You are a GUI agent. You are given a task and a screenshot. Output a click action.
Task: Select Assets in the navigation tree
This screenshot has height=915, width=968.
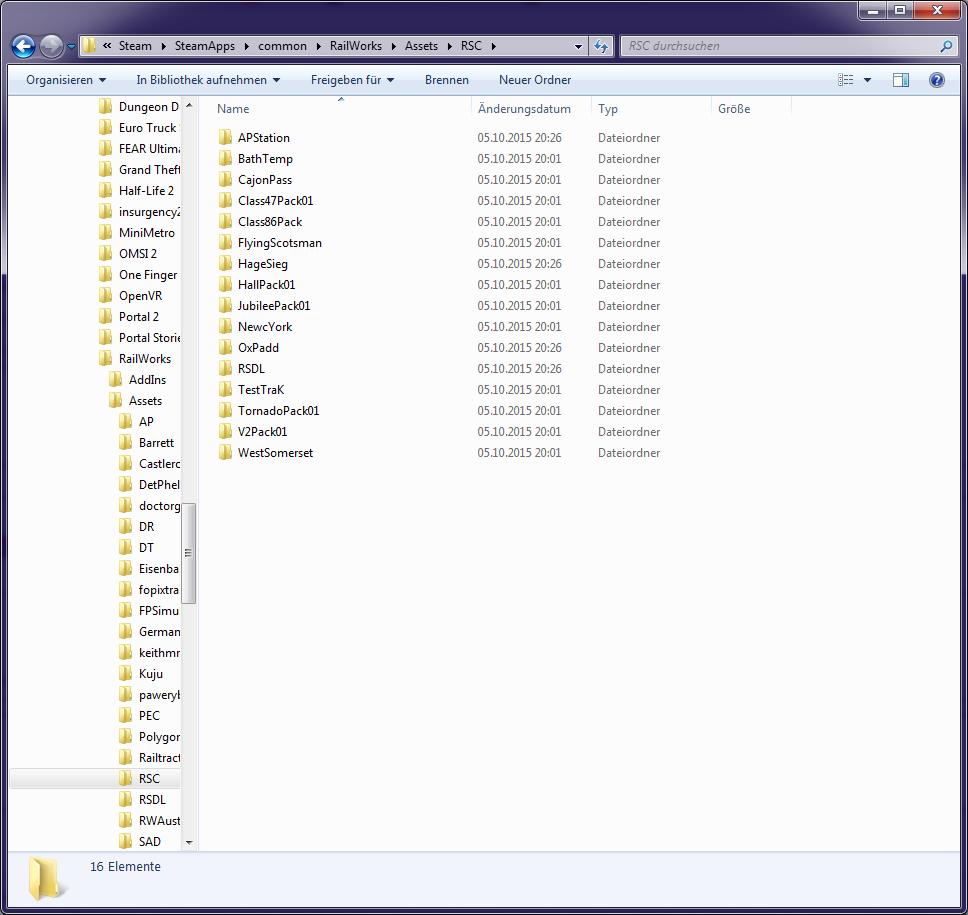point(145,401)
